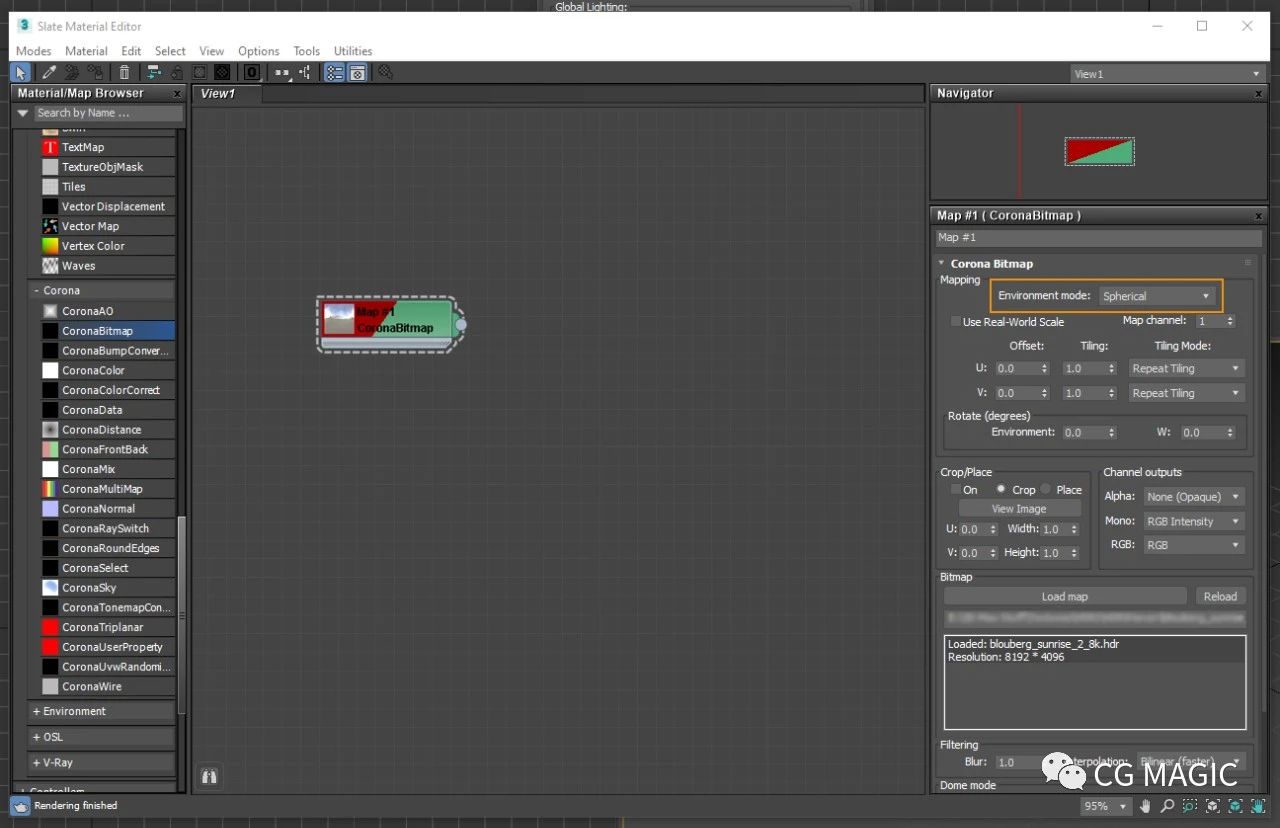Screen dimensions: 1280x828
Task: Open RGB channel output dropdown
Action: [x=1194, y=546]
